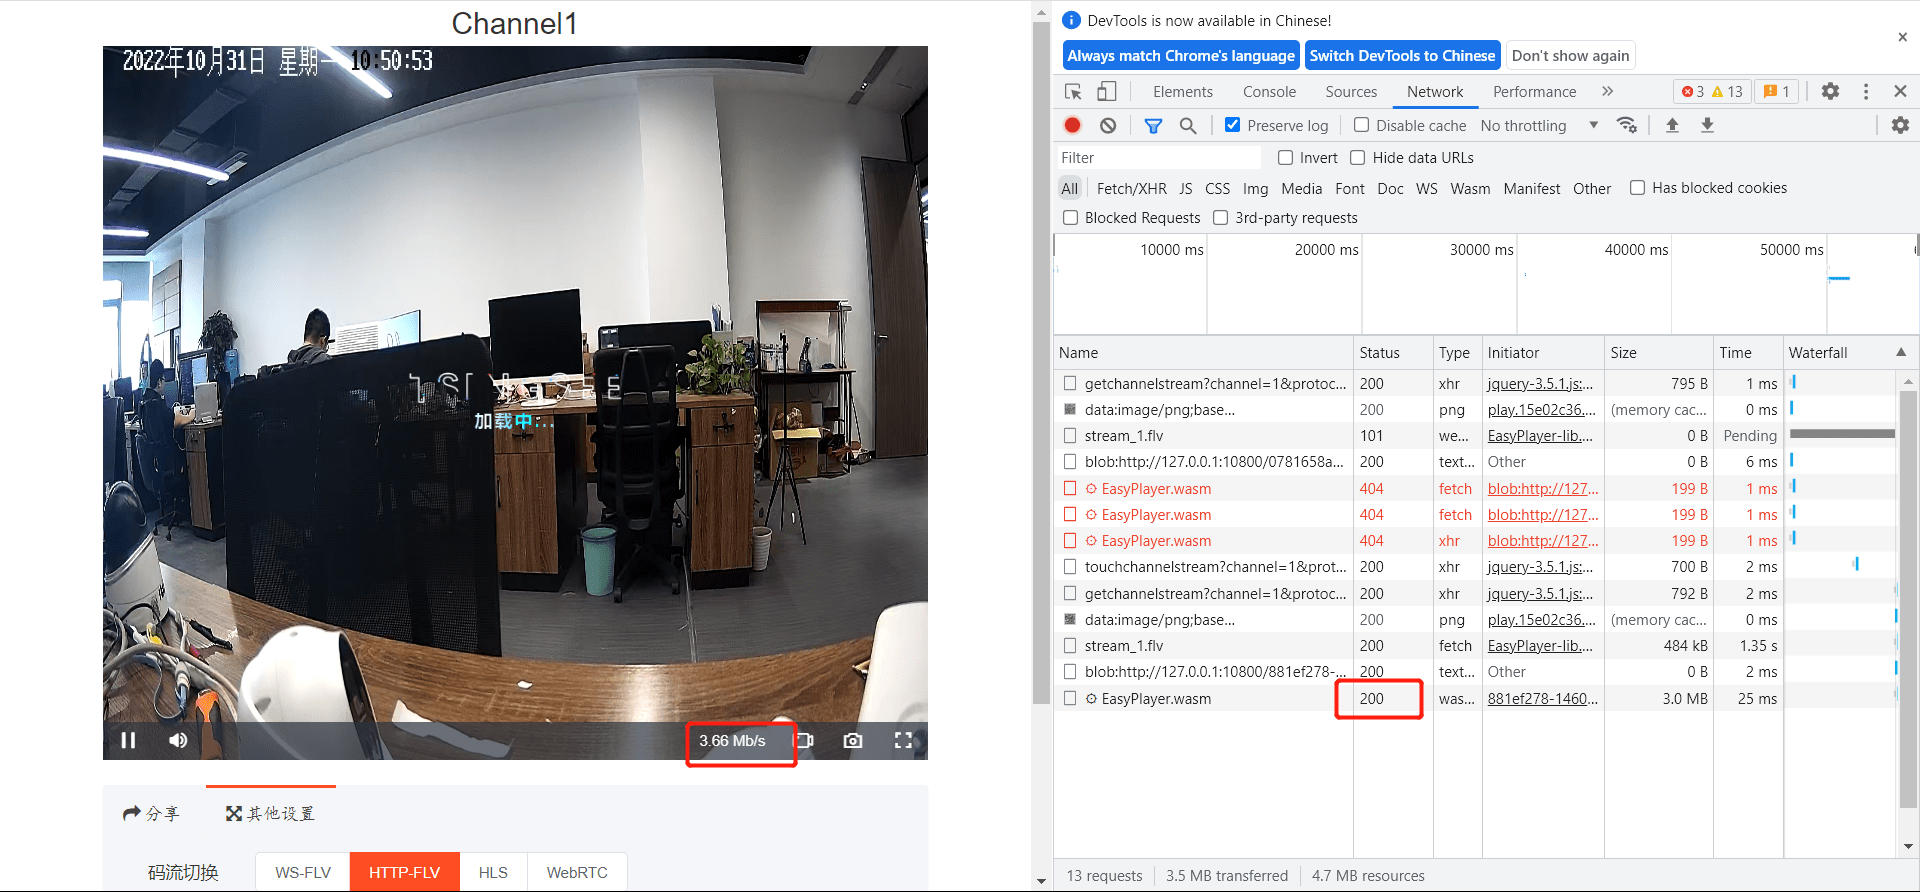The image size is (1920, 892).
Task: Open the 881ef278-1460 initiator link
Action: tap(1542, 699)
